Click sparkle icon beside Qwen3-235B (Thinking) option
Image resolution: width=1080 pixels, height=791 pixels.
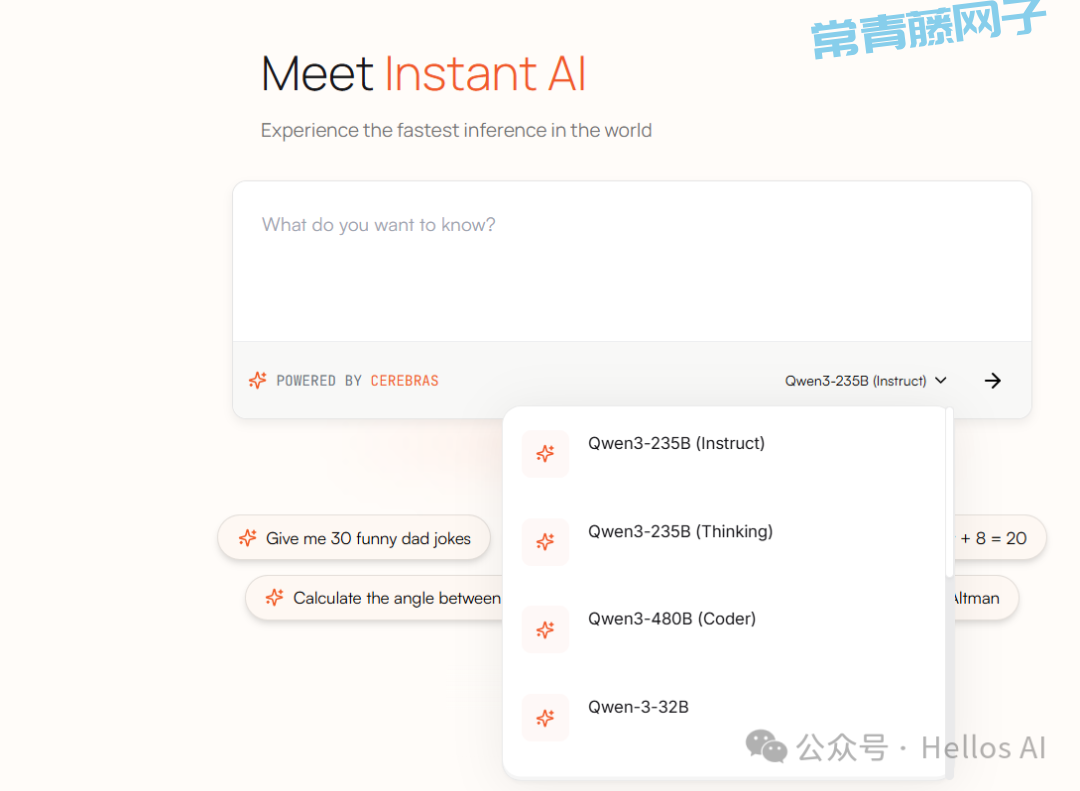click(x=545, y=542)
